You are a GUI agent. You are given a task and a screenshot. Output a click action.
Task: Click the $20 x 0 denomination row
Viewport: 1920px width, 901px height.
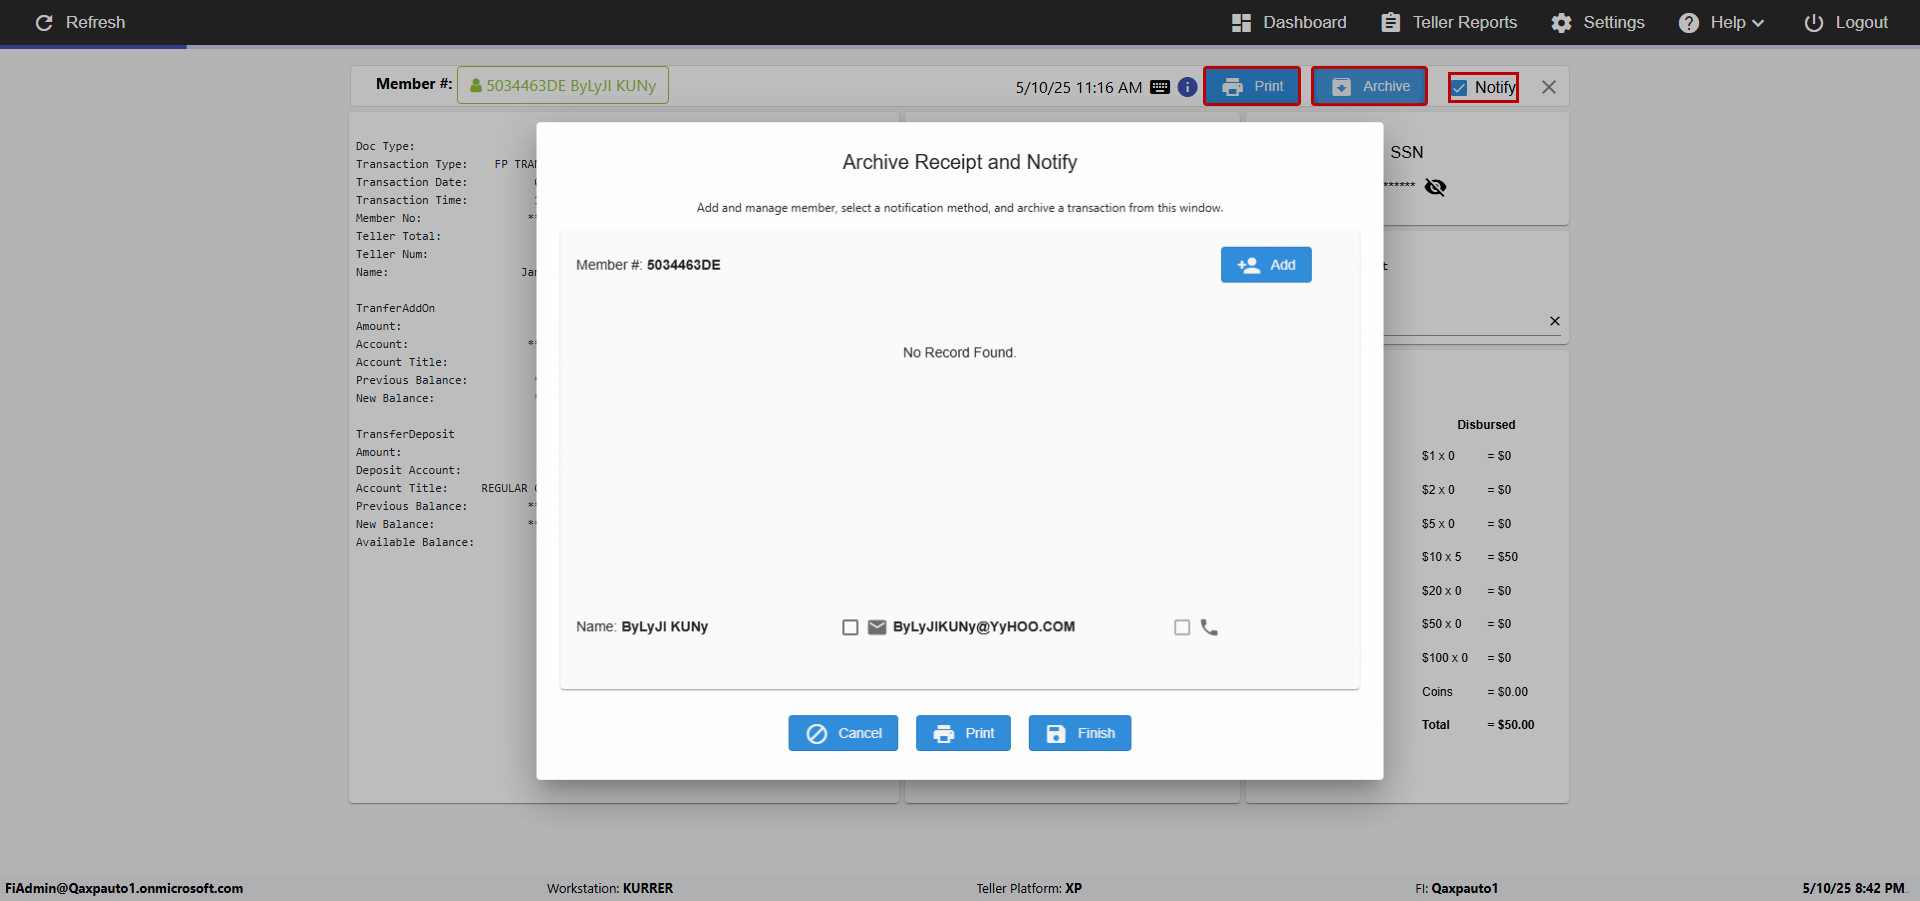[1467, 591]
